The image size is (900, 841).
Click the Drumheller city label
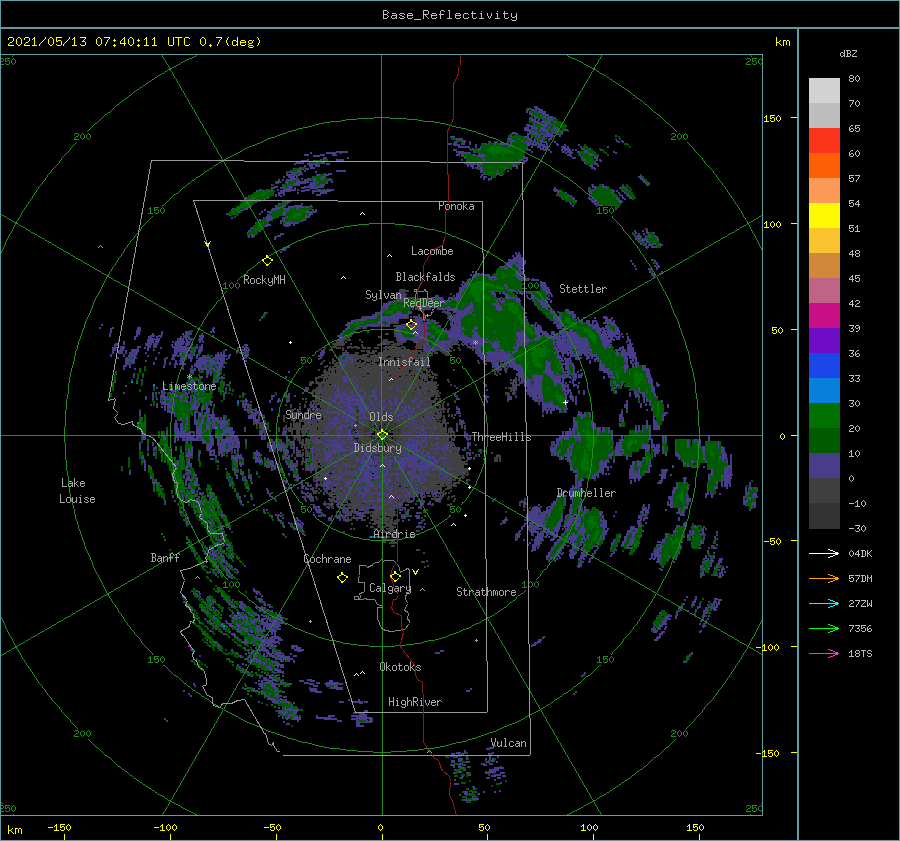[586, 493]
